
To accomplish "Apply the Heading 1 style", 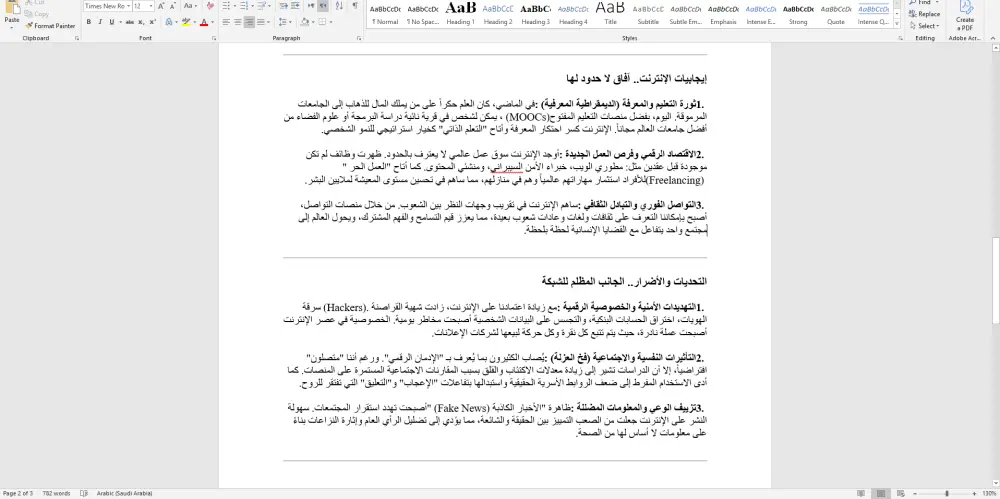I will pyautogui.click(x=460, y=14).
